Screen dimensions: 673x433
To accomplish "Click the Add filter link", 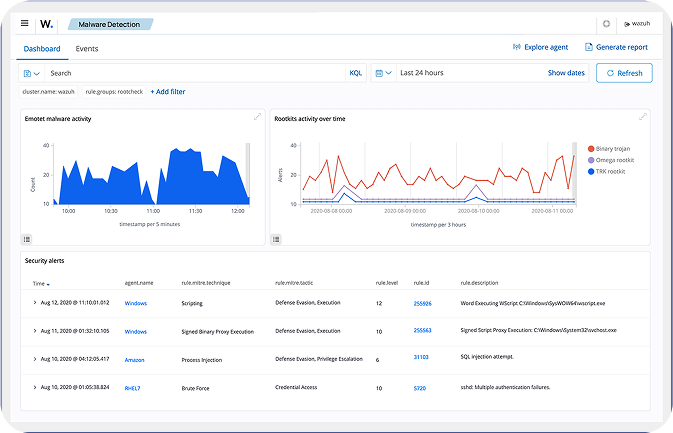I will pyautogui.click(x=168, y=92).
